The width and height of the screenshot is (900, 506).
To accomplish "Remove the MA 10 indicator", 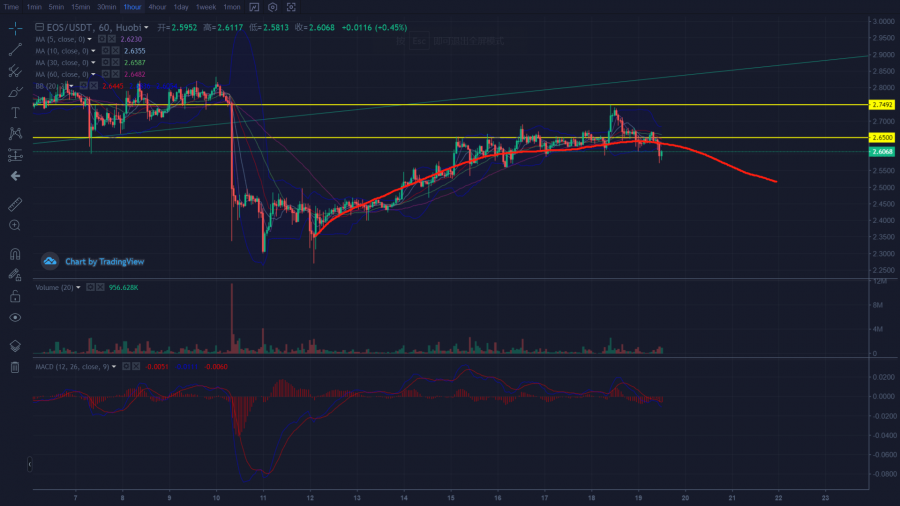I will coord(115,50).
